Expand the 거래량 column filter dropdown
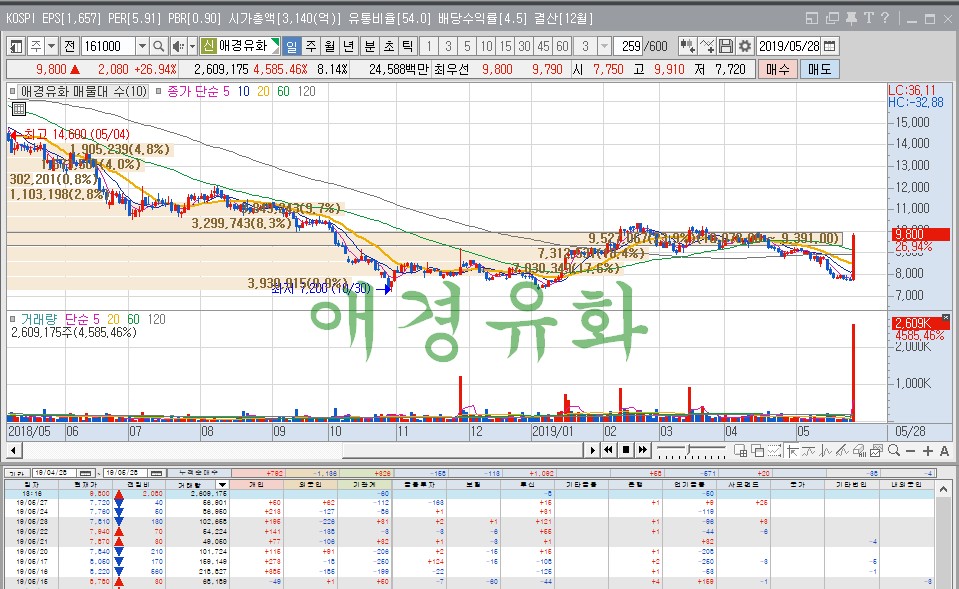 pos(222,484)
